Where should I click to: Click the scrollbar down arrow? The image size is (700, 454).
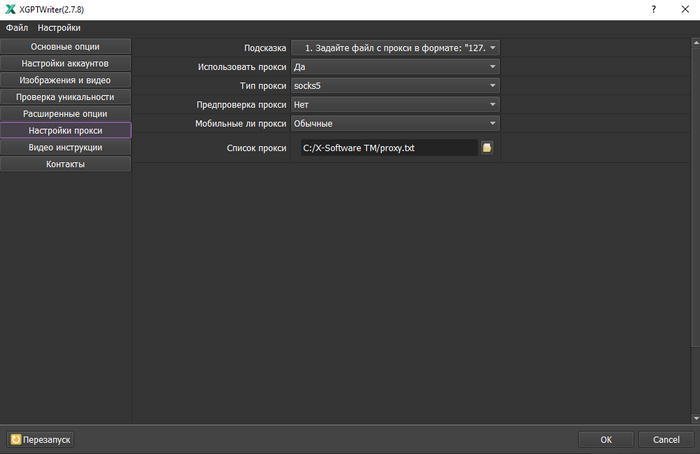click(x=696, y=418)
